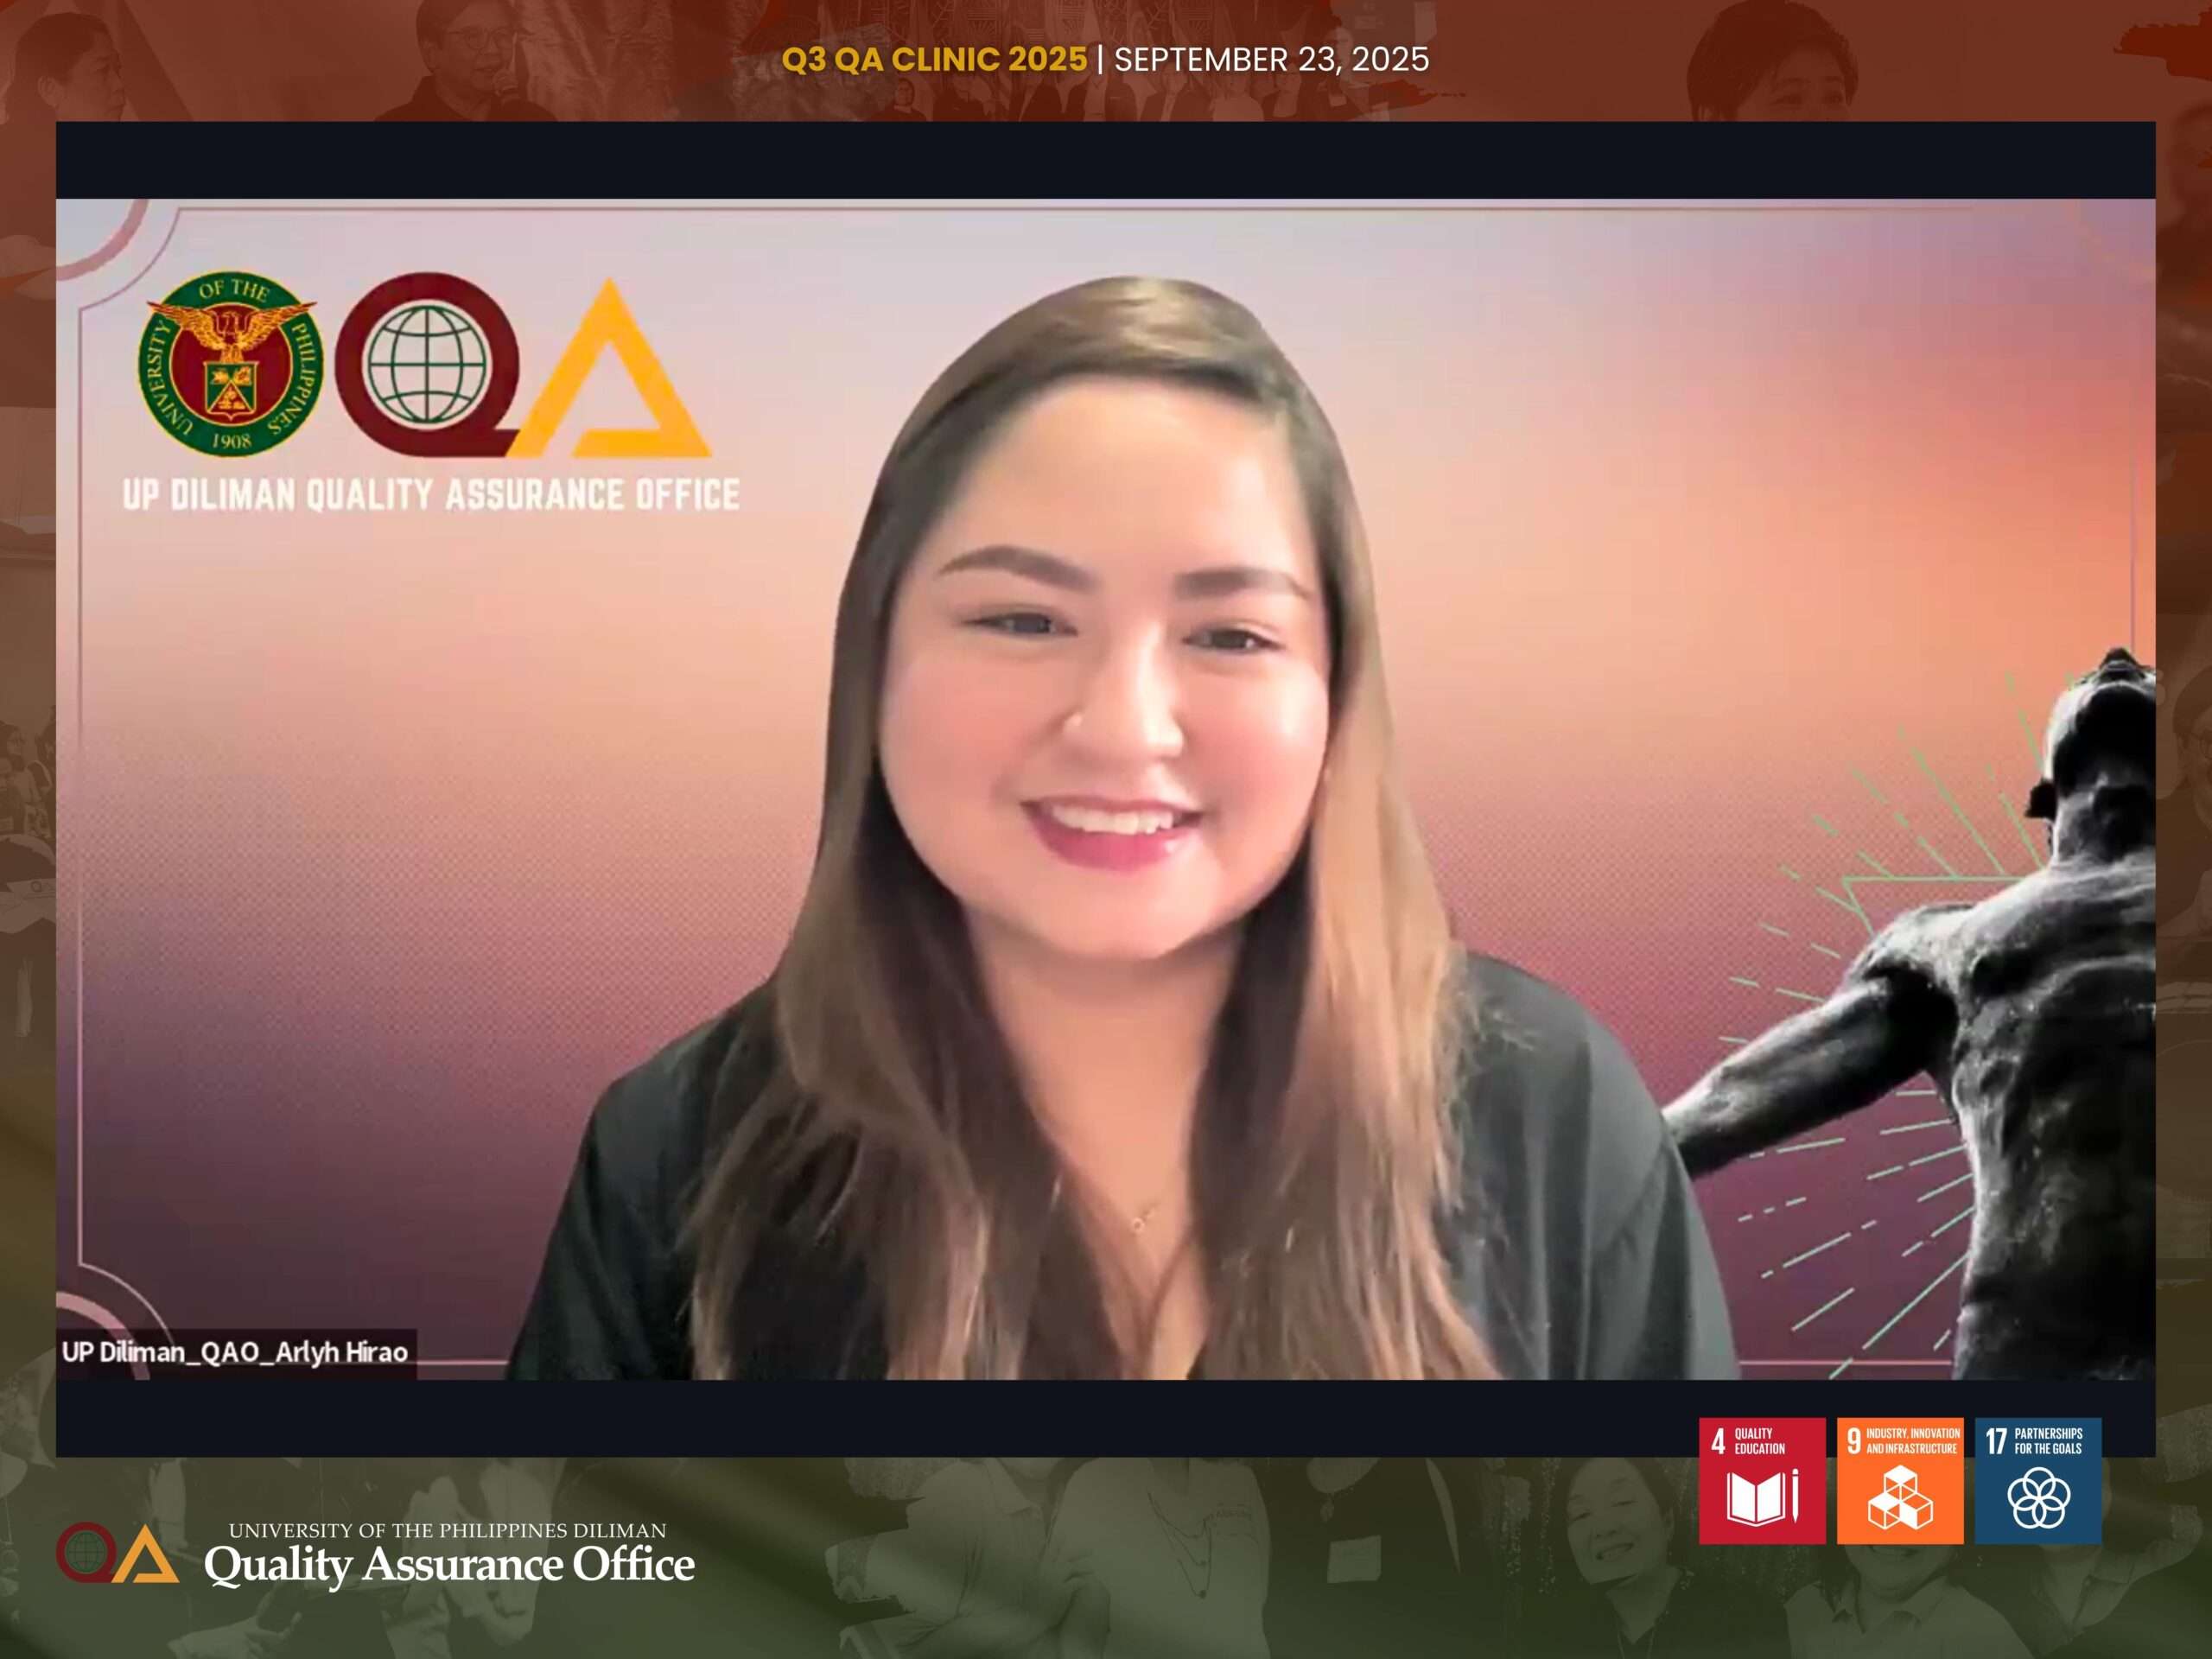This screenshot has width=2212, height=1659.
Task: Click the Quality Assurance Office footer text
Action: 449,1565
